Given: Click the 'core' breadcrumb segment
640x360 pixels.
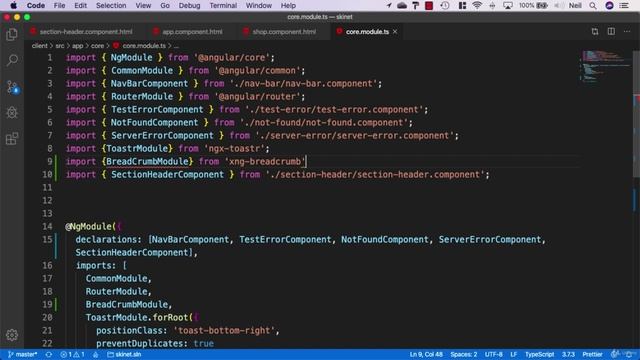Looking at the screenshot, I should pyautogui.click(x=97, y=46).
